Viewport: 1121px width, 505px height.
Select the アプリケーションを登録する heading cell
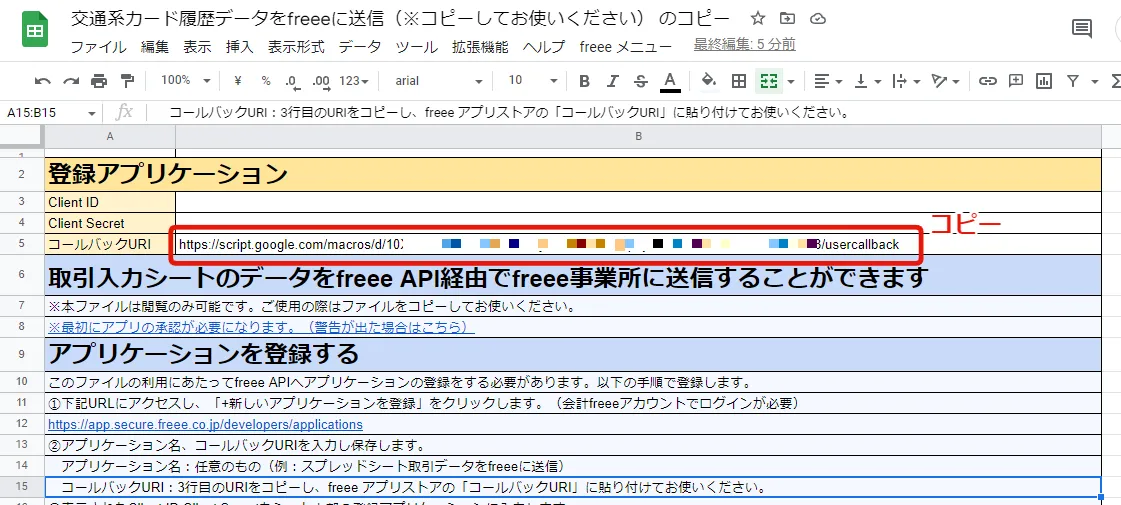tap(573, 353)
